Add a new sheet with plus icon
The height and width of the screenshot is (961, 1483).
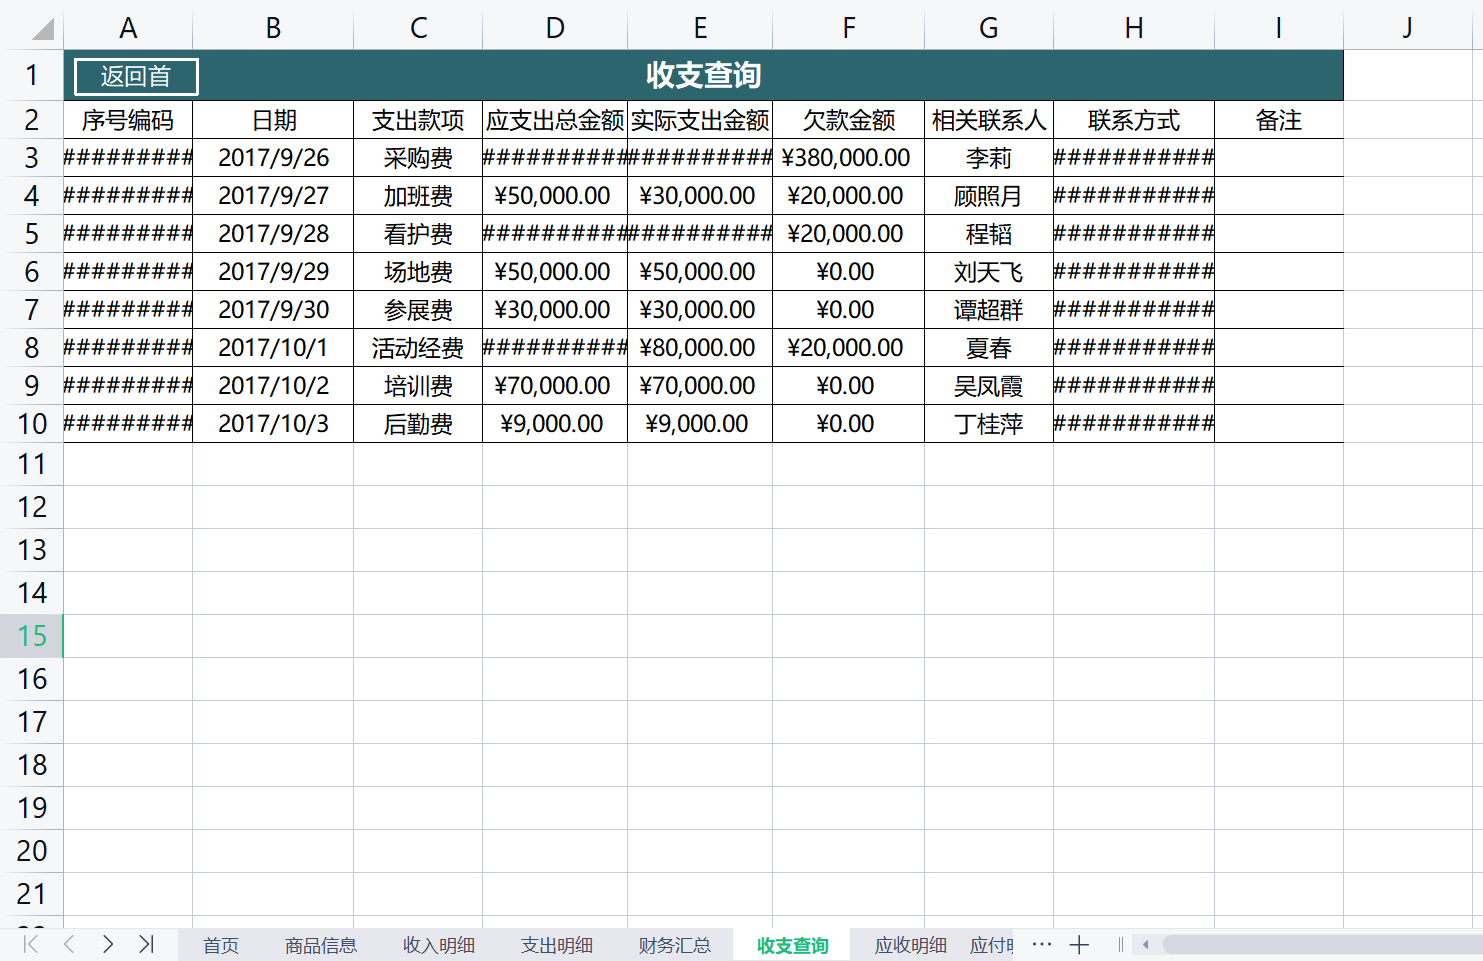[1079, 944]
